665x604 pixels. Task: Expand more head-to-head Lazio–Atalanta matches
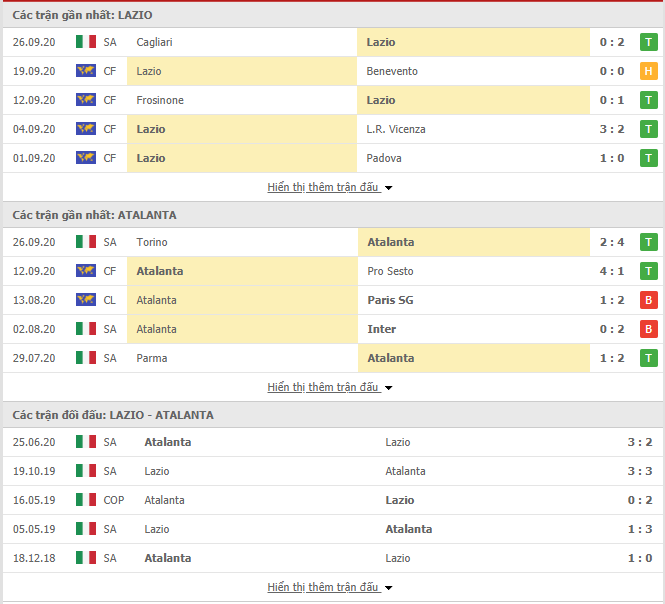tap(330, 587)
